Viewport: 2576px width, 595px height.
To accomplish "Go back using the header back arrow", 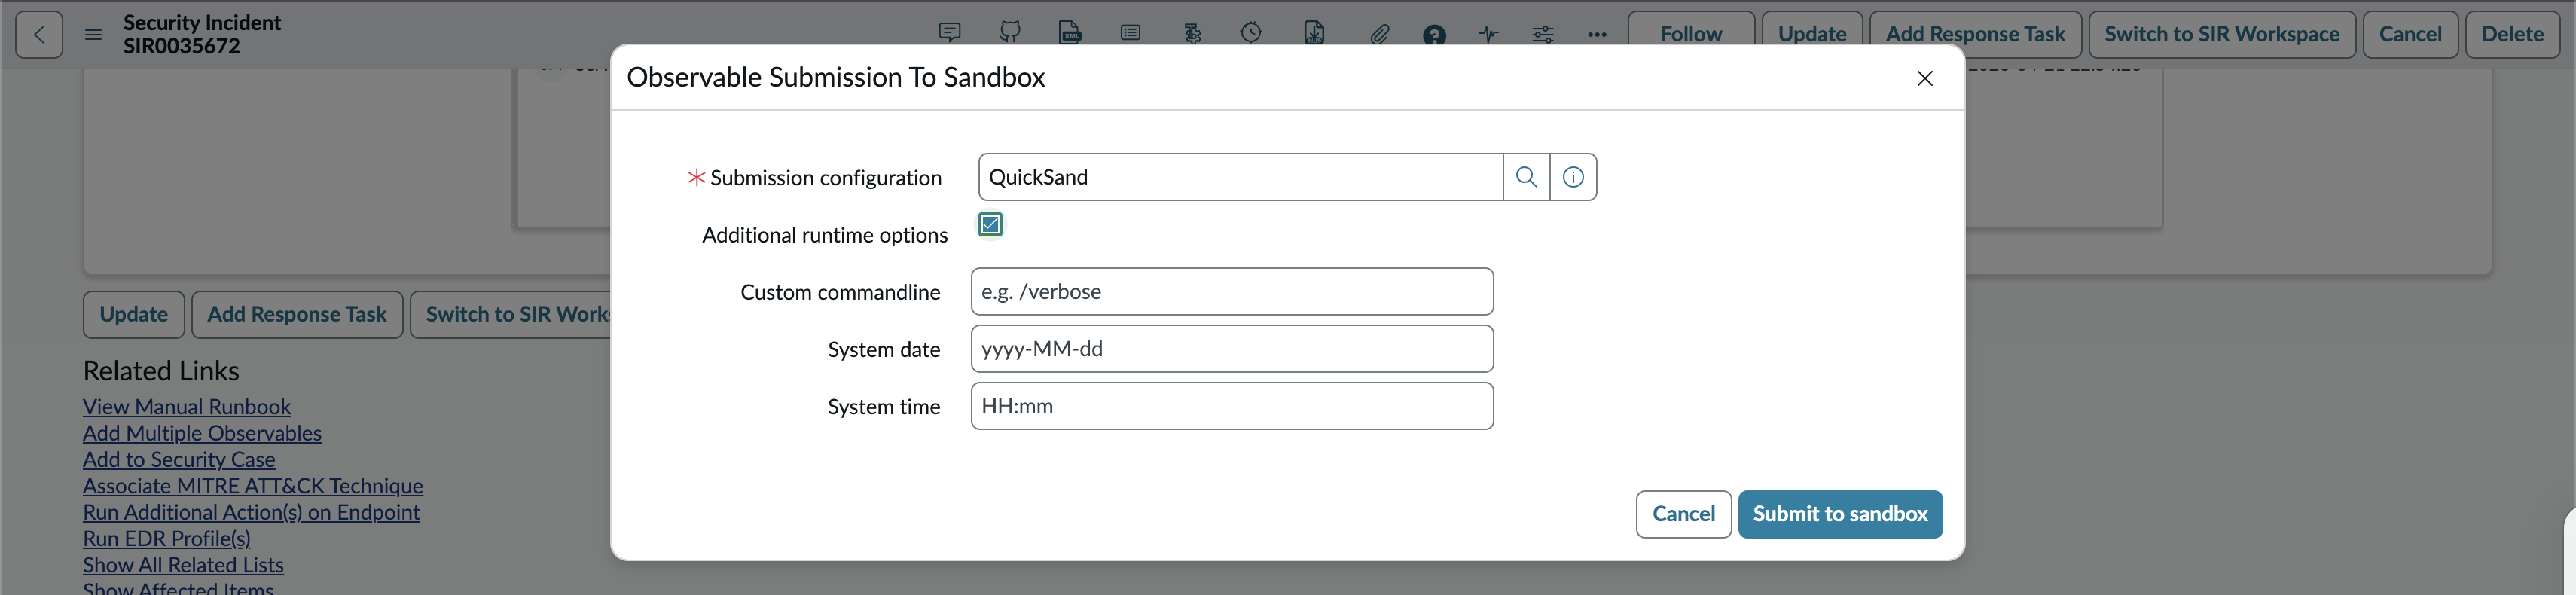I will [x=39, y=35].
